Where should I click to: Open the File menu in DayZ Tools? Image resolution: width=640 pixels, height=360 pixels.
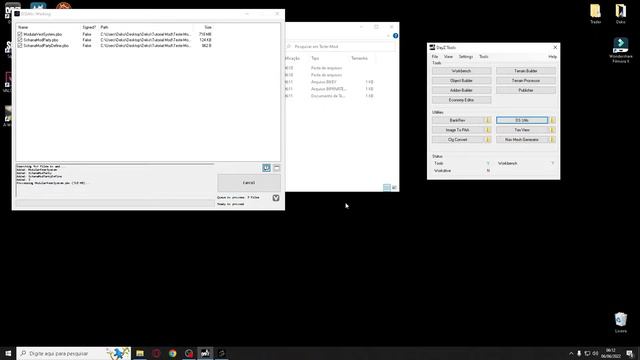[x=435, y=57]
